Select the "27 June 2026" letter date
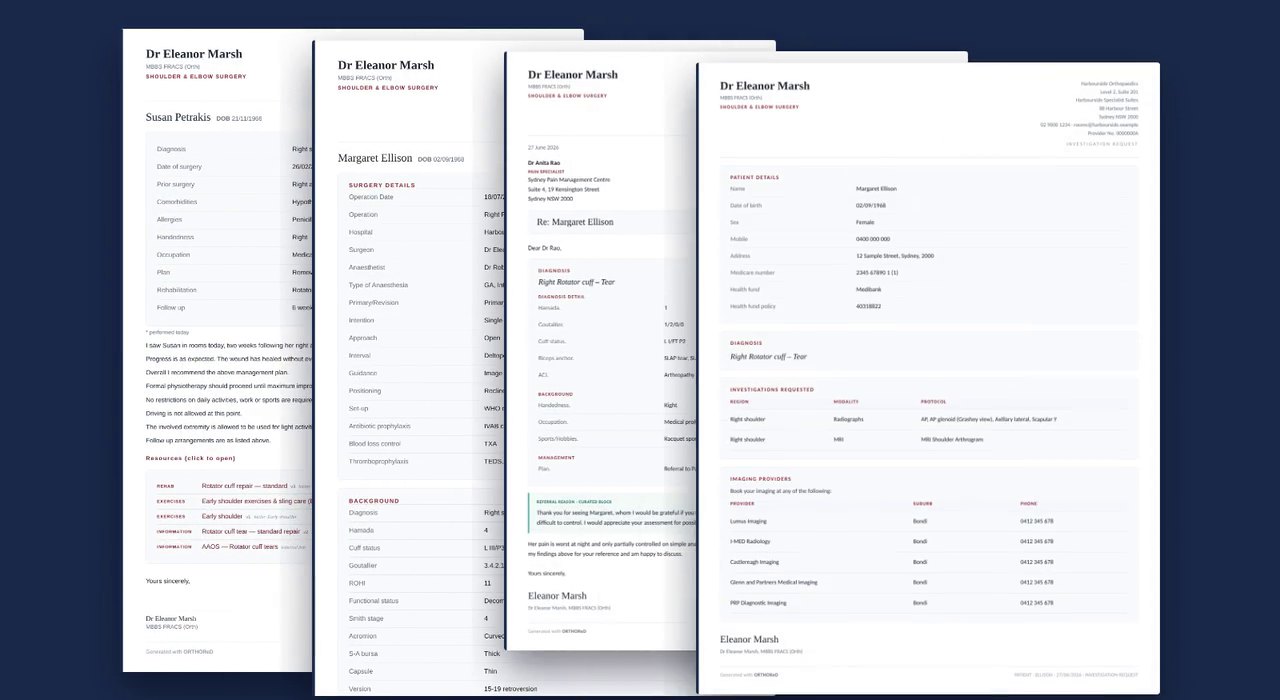Viewport: 1280px width, 700px height. (543, 146)
